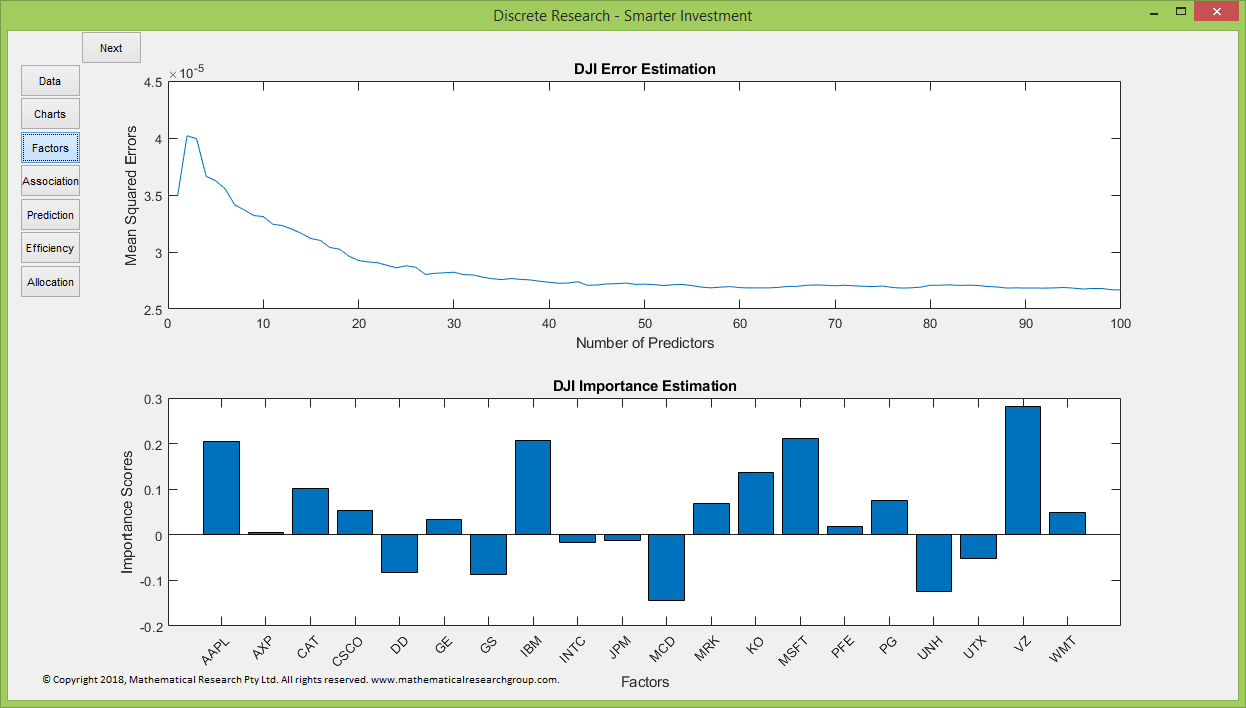Click the peak of the error curve
Viewport: 1246px width, 708px height.
coord(187,136)
